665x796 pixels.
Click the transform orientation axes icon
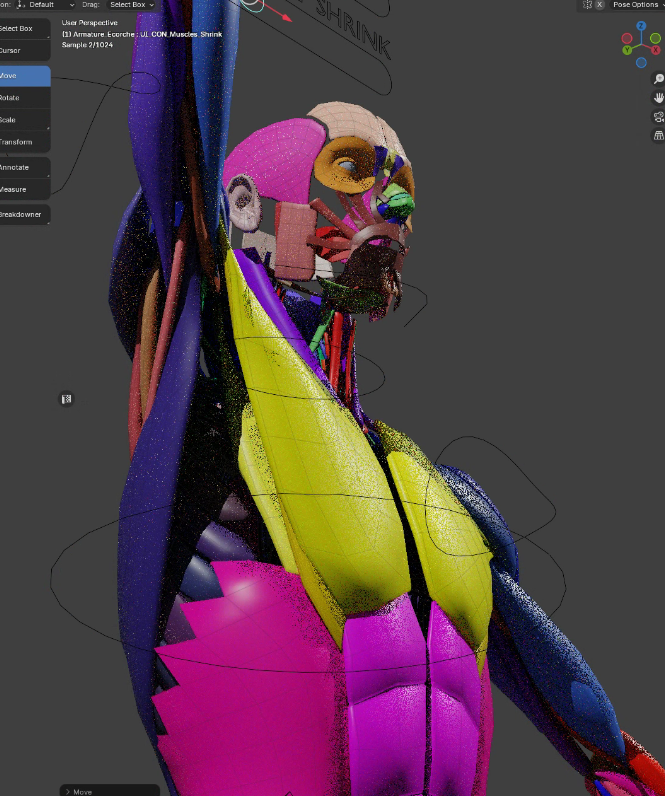click(x=21, y=5)
